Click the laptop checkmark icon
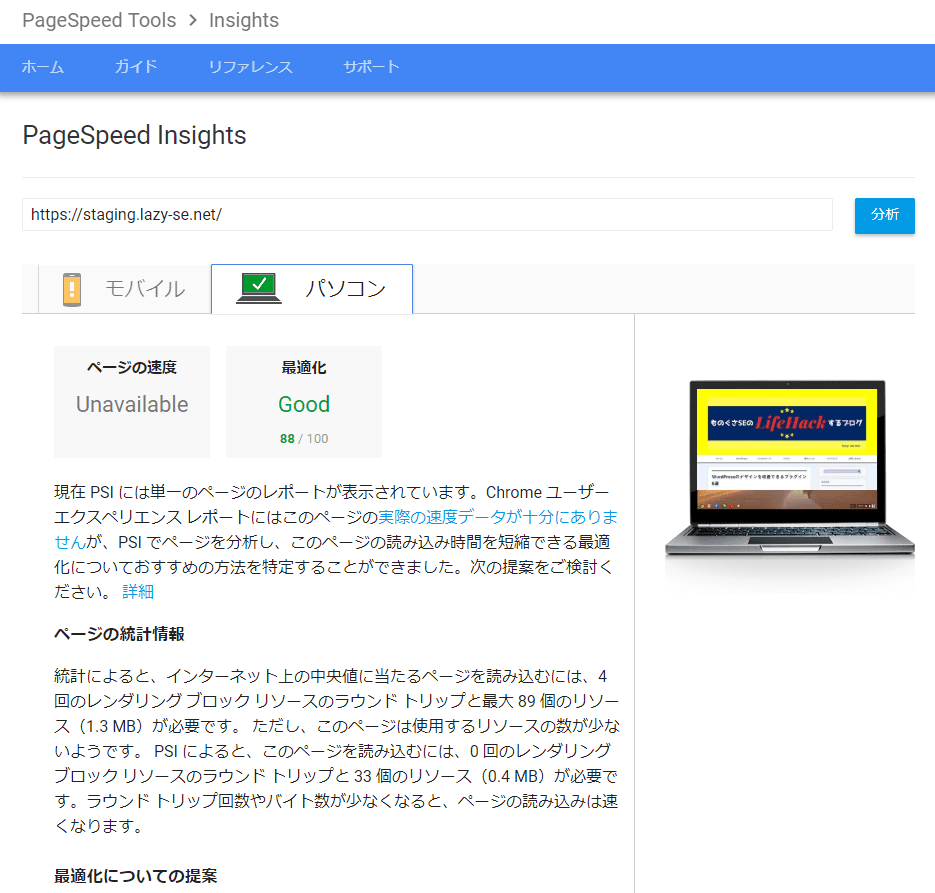The height and width of the screenshot is (893, 935). click(x=259, y=289)
